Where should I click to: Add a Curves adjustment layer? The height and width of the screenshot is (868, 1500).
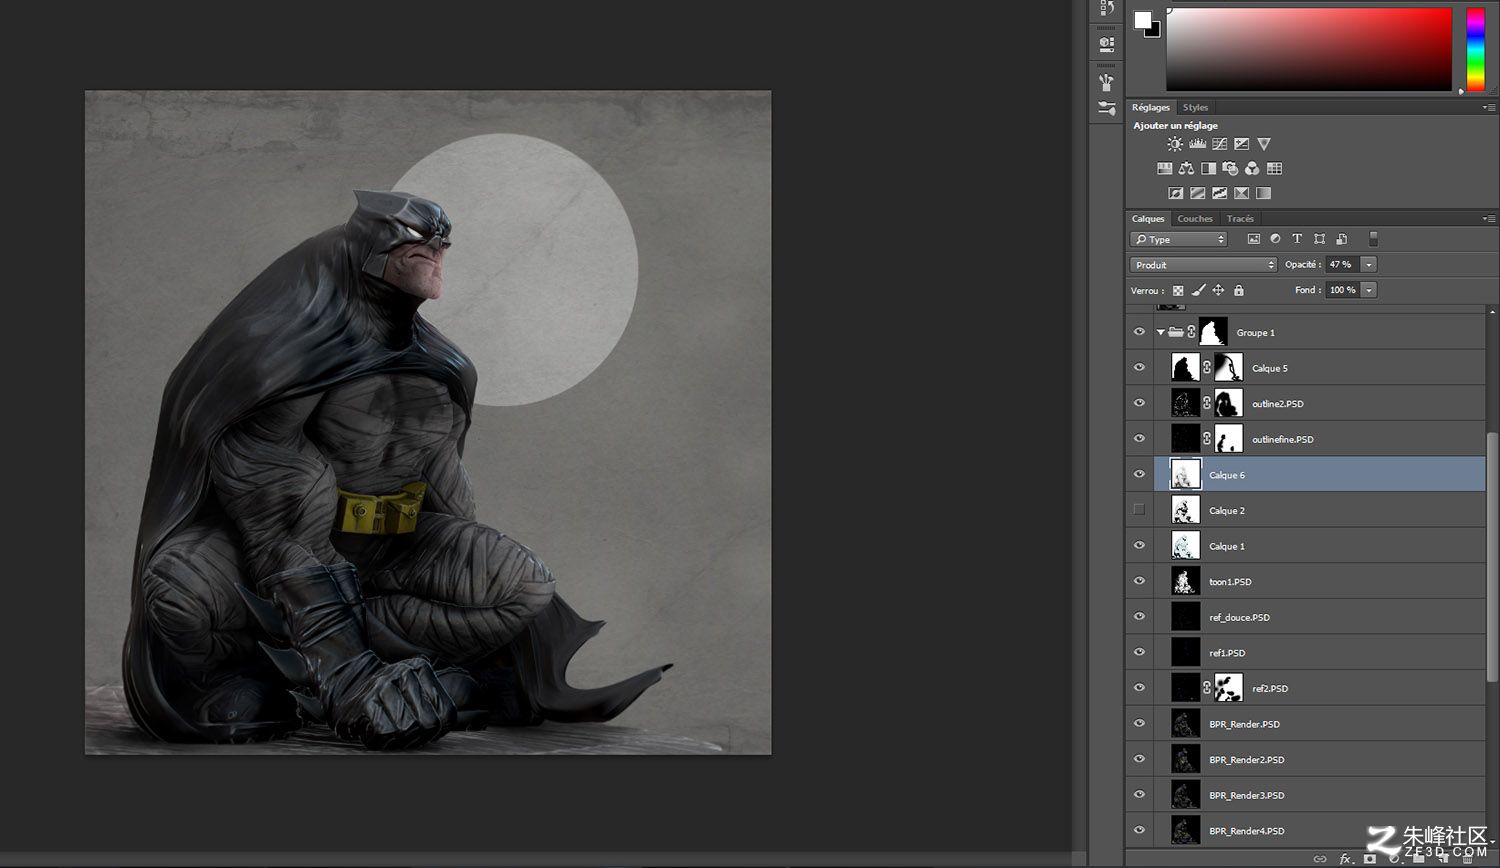click(1219, 144)
